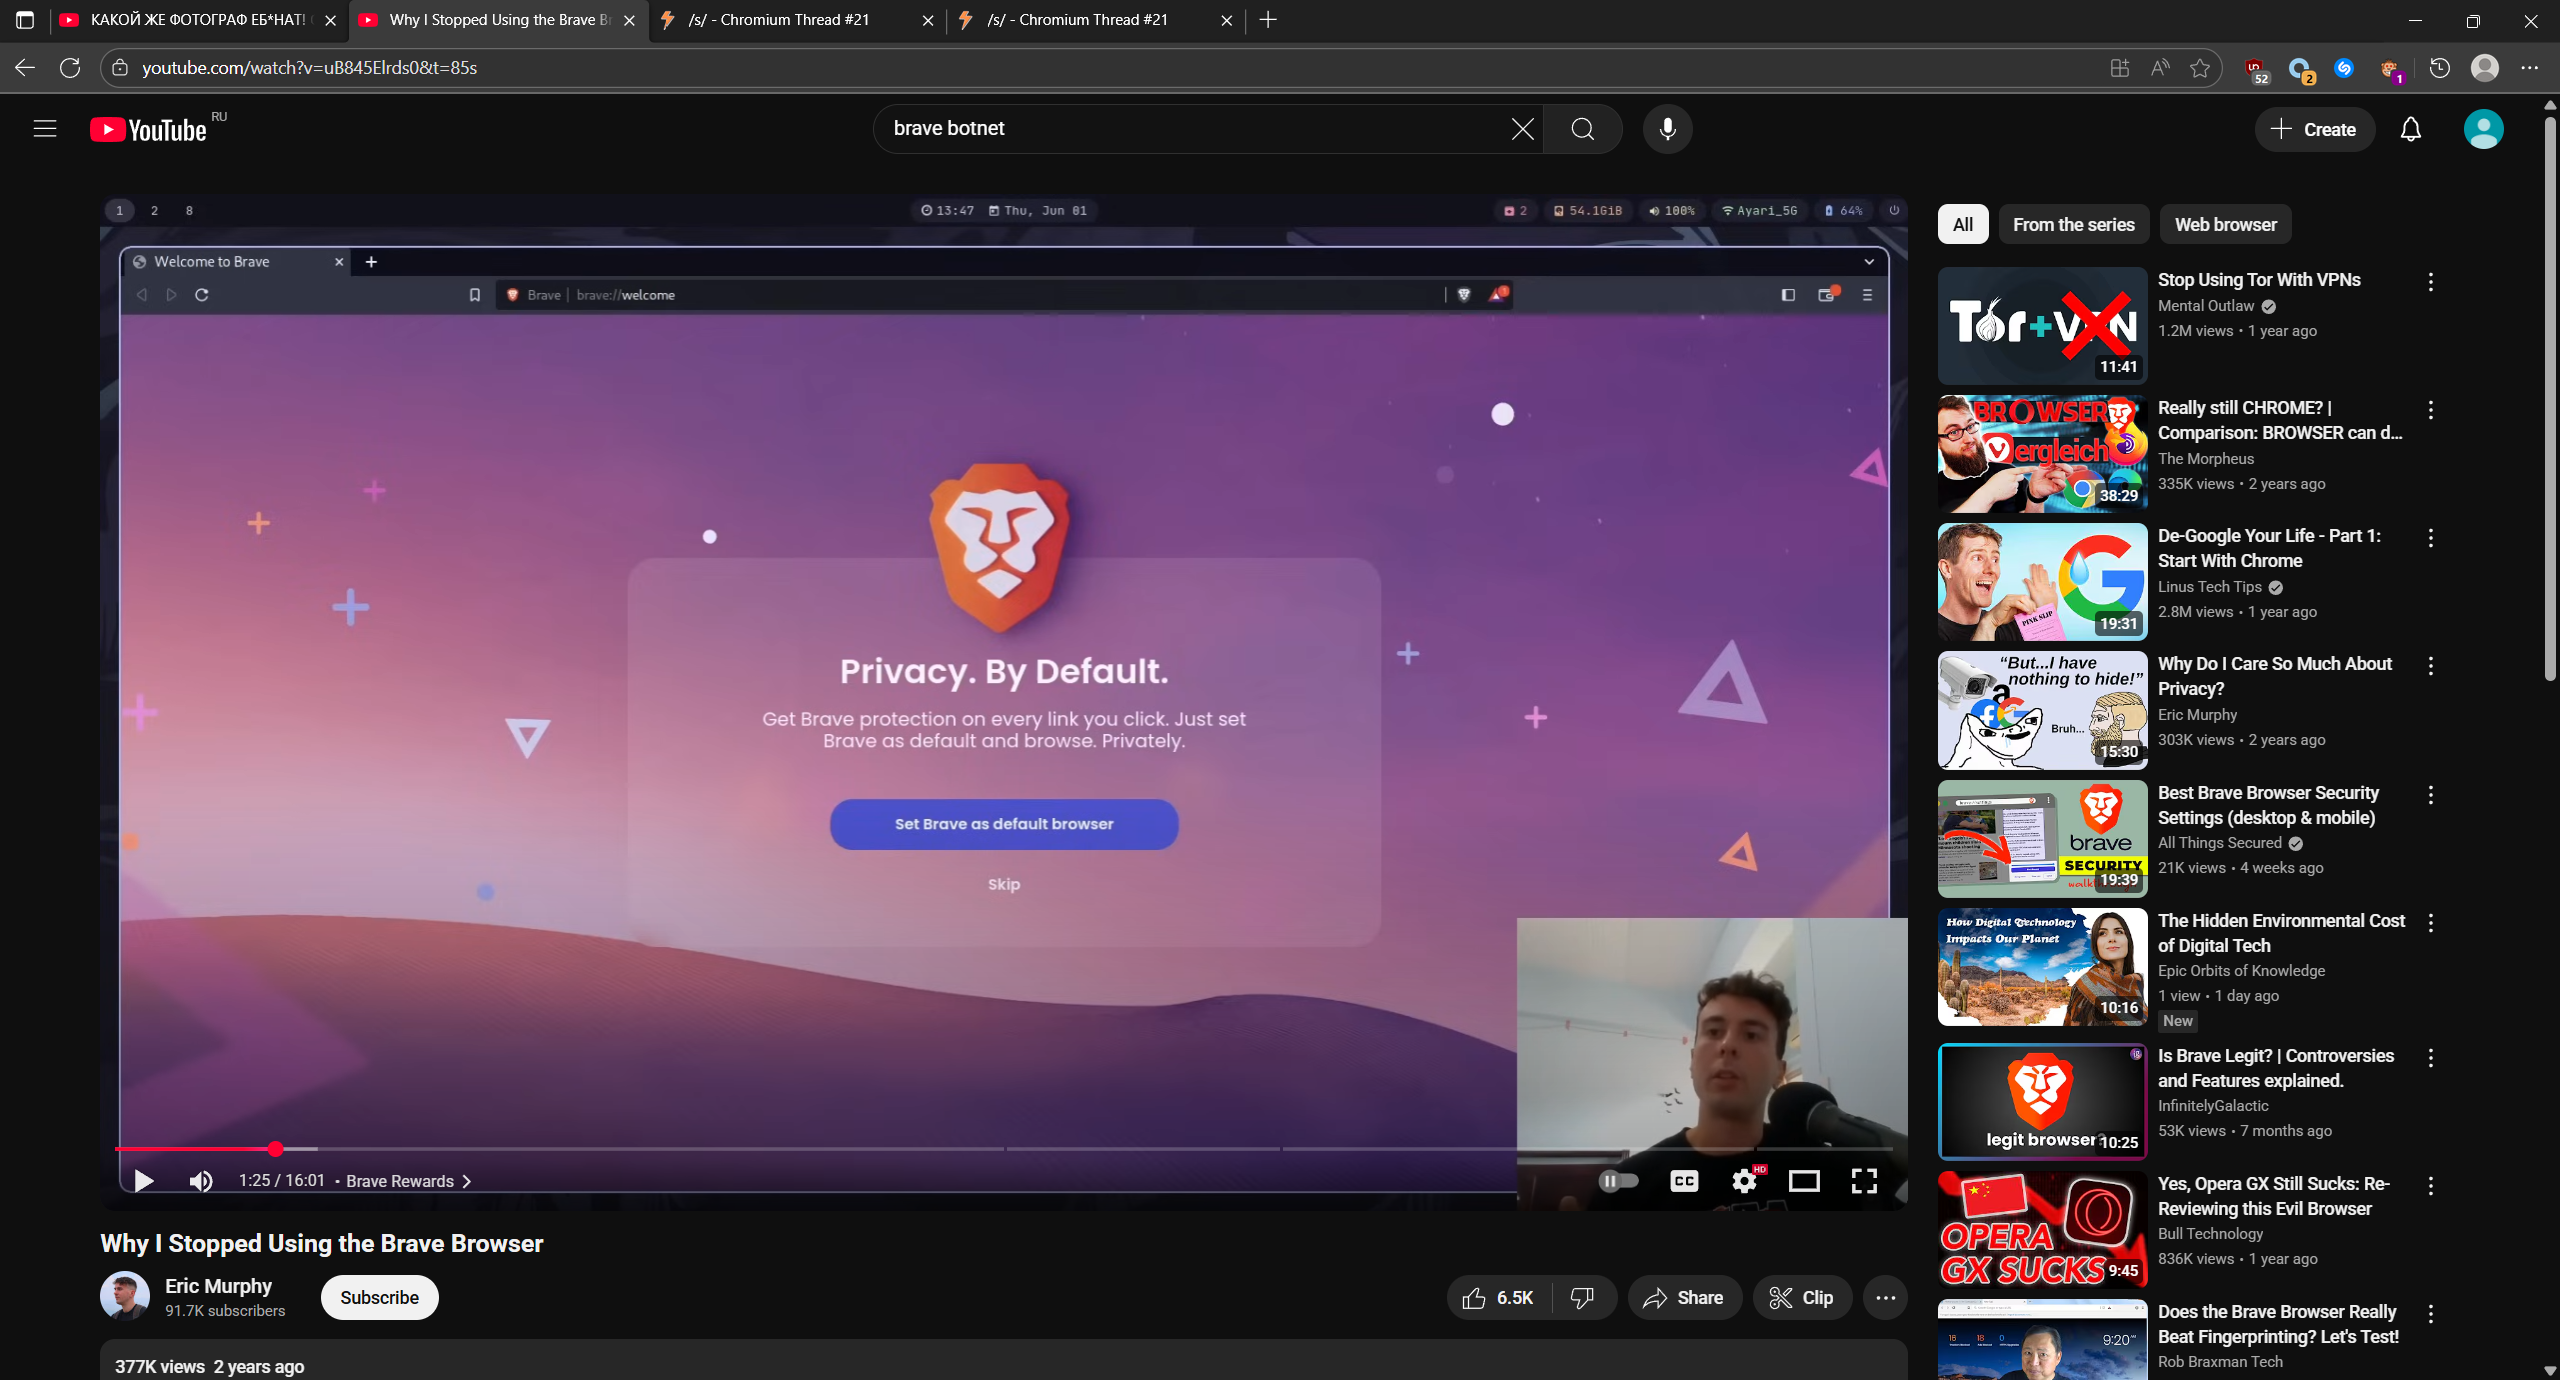The width and height of the screenshot is (2560, 1380).
Task: Click the voice search microphone icon
Action: pos(1667,129)
